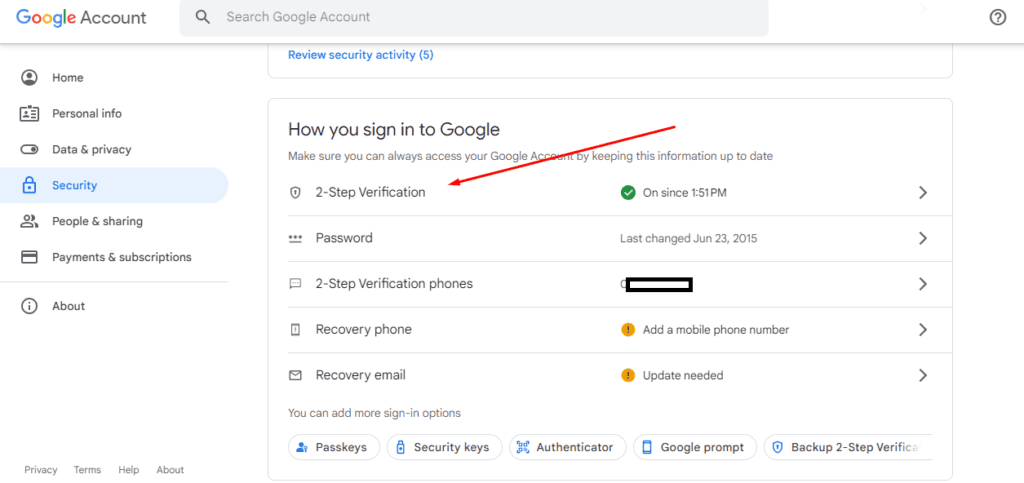The image size is (1024, 483).
Task: Click 'Update needed' status text
Action: point(683,375)
